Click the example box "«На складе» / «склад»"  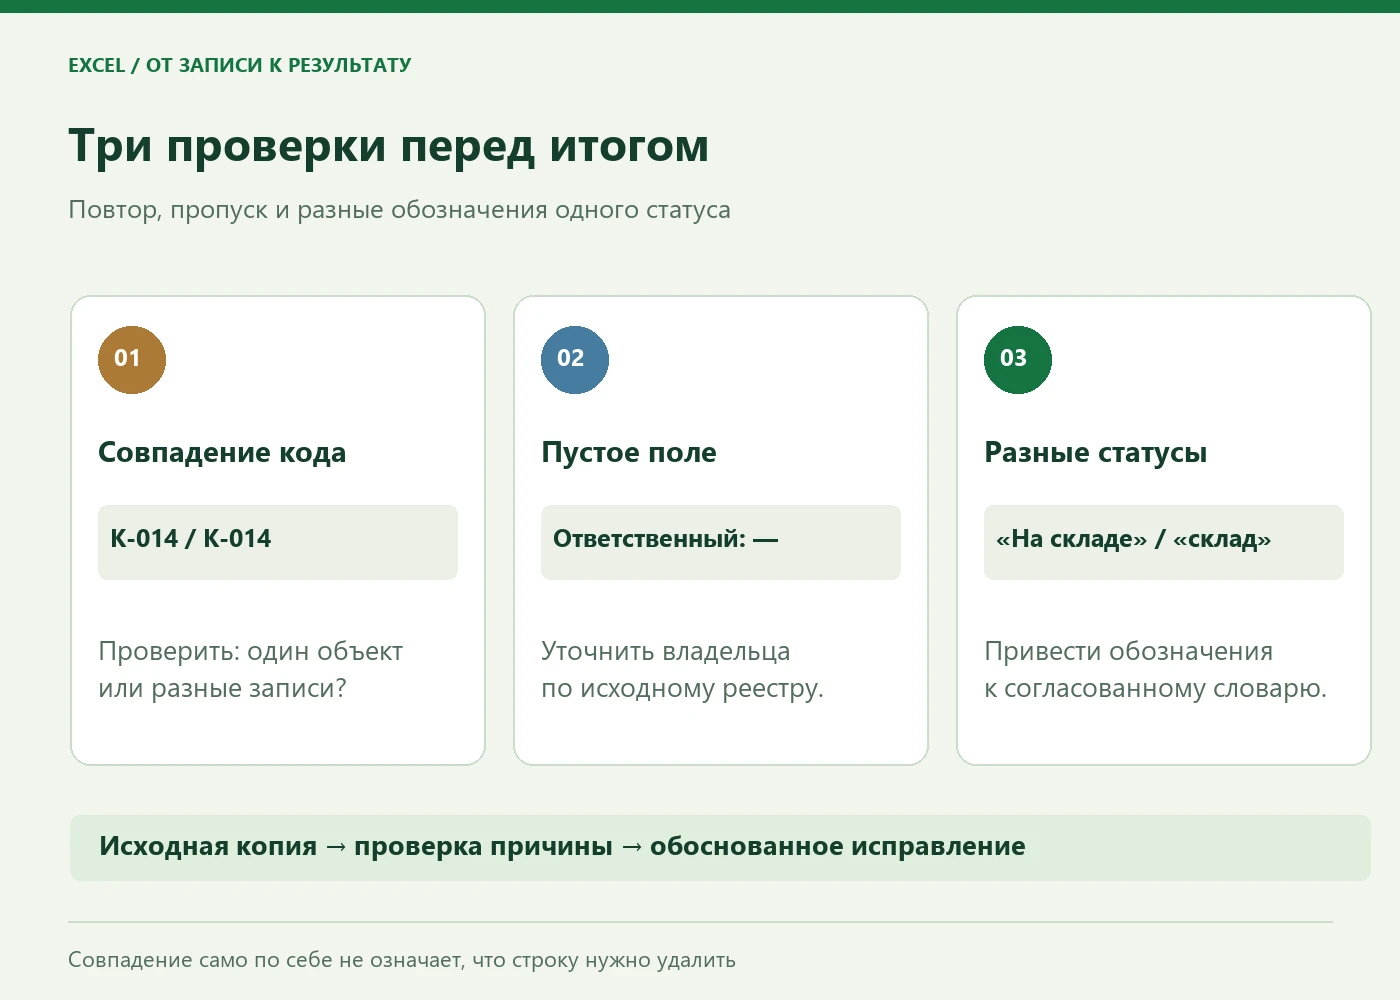pos(1164,542)
